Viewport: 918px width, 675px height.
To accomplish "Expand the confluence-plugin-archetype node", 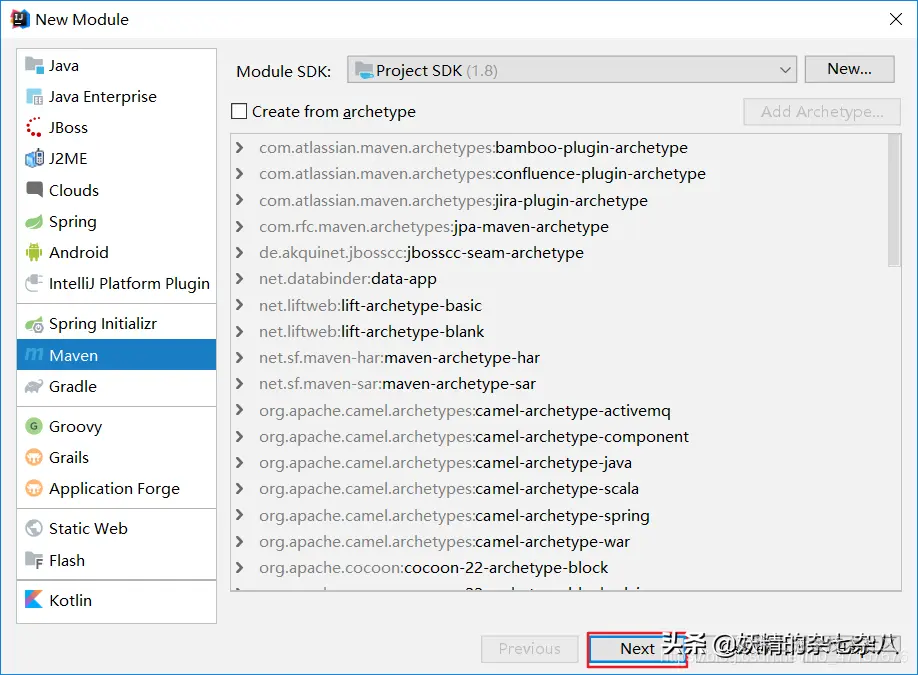I will (239, 174).
